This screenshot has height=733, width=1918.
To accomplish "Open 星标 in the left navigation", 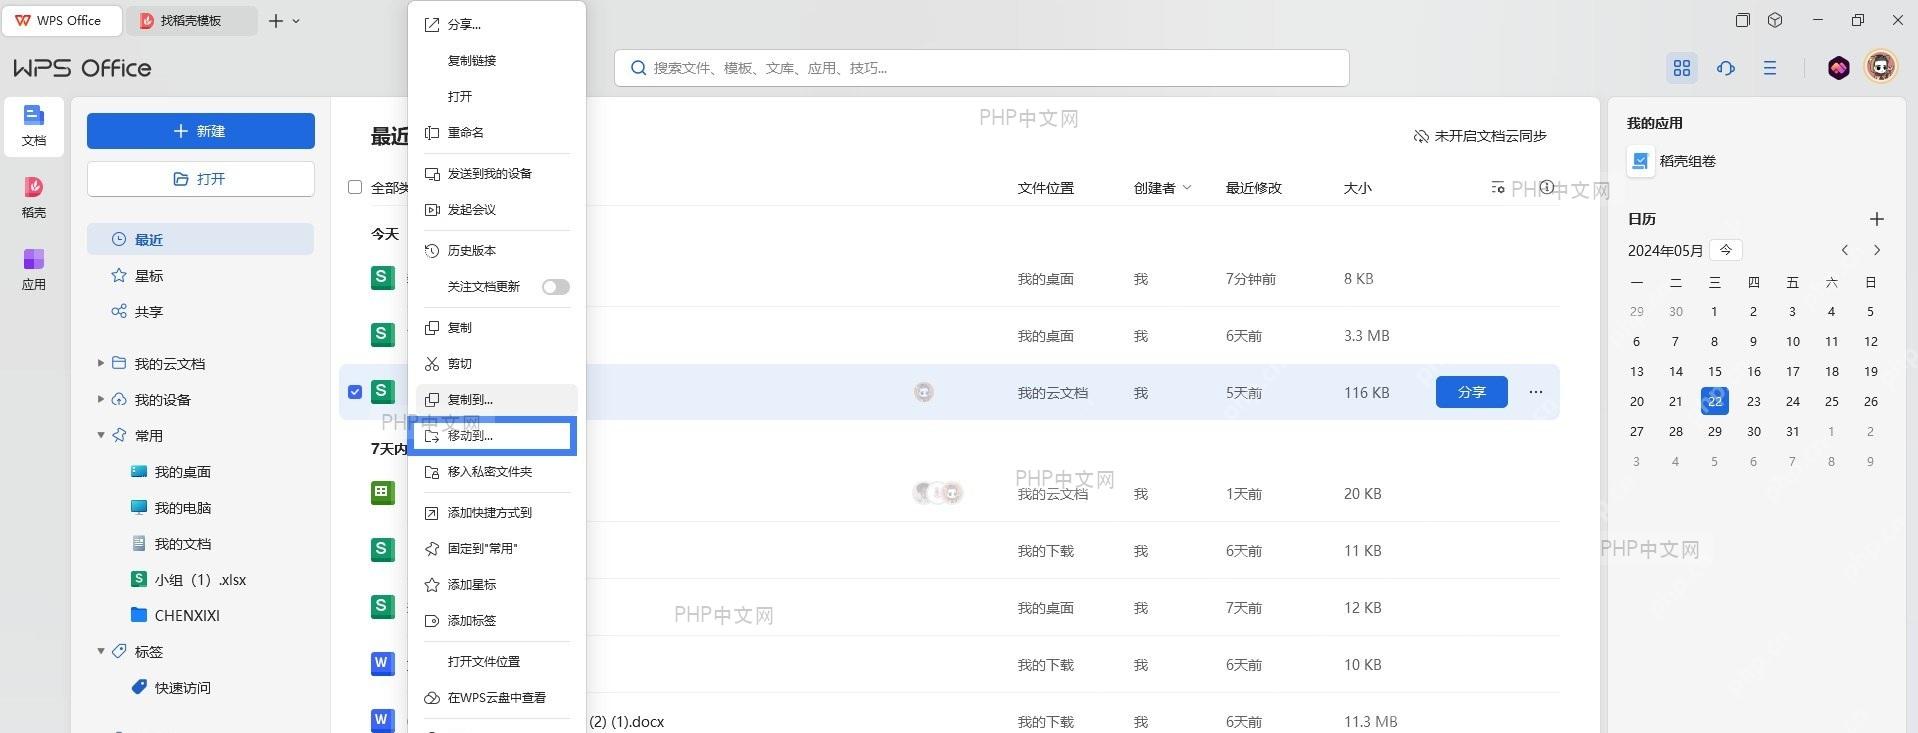I will pyautogui.click(x=201, y=275).
